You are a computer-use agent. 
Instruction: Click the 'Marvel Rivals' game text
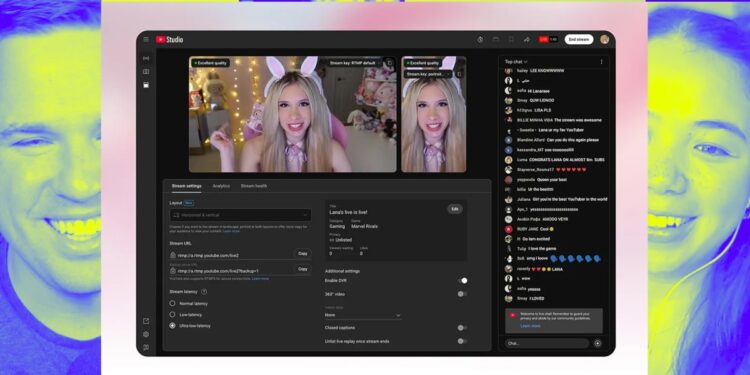364,226
